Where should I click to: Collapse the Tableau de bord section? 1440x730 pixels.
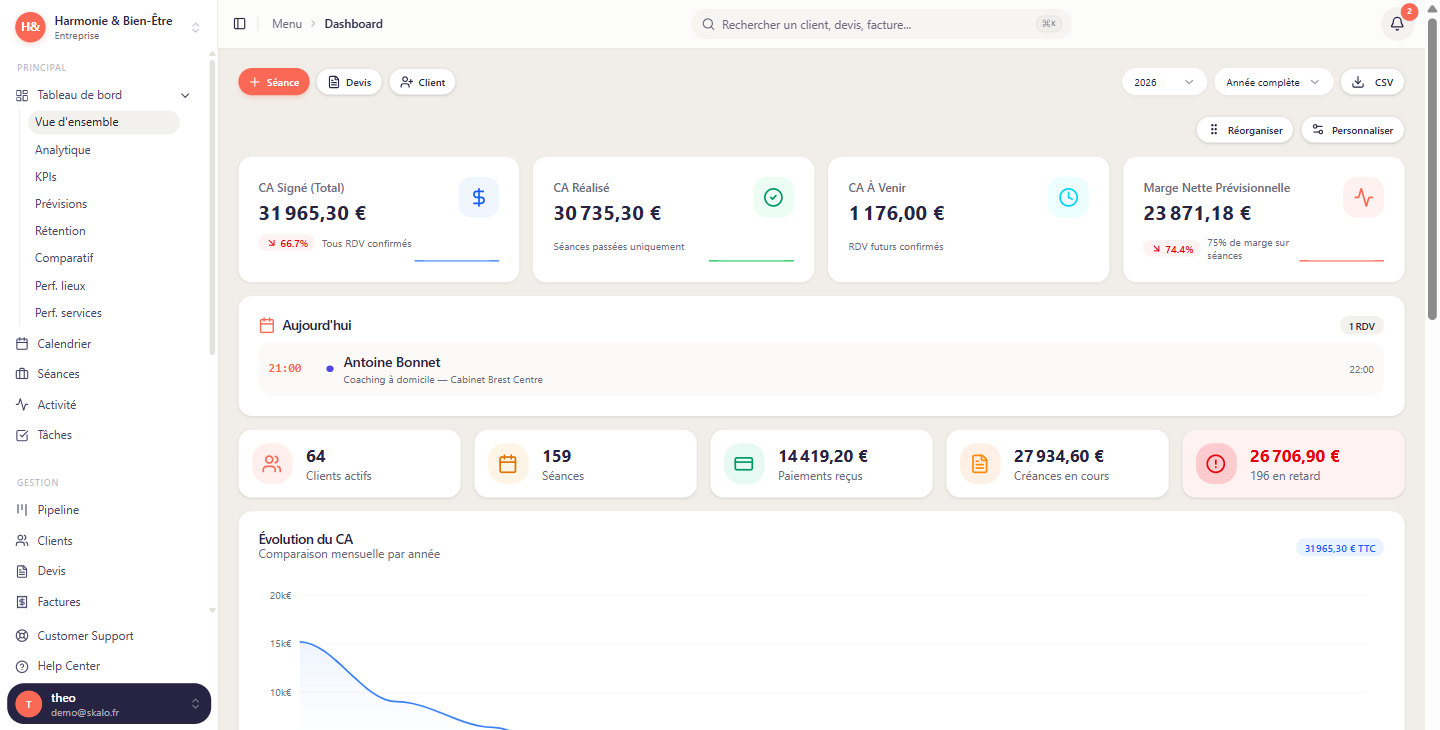click(185, 95)
